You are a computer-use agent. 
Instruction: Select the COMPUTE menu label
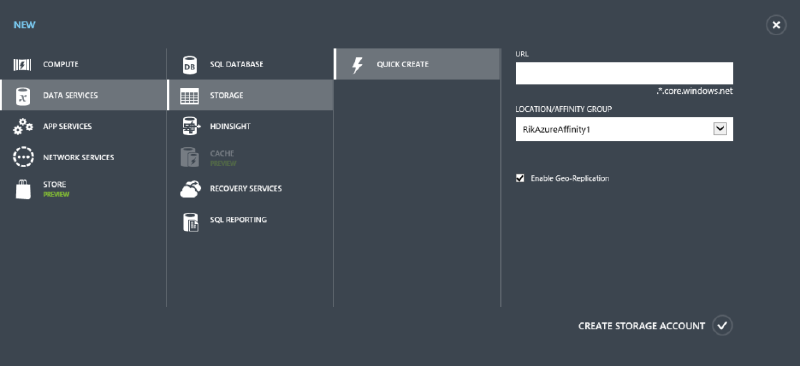[x=61, y=64]
